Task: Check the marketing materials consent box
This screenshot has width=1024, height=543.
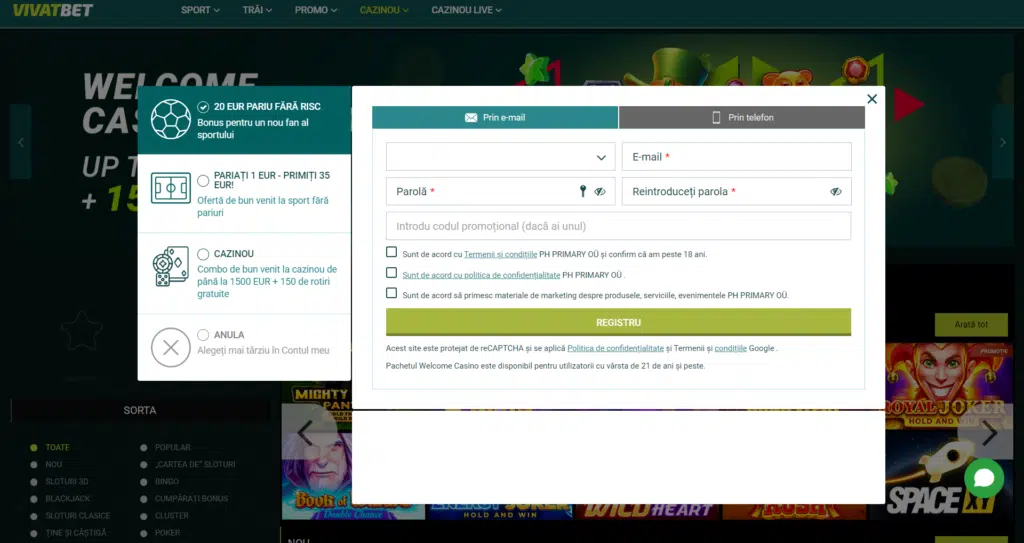Action: tap(391, 293)
